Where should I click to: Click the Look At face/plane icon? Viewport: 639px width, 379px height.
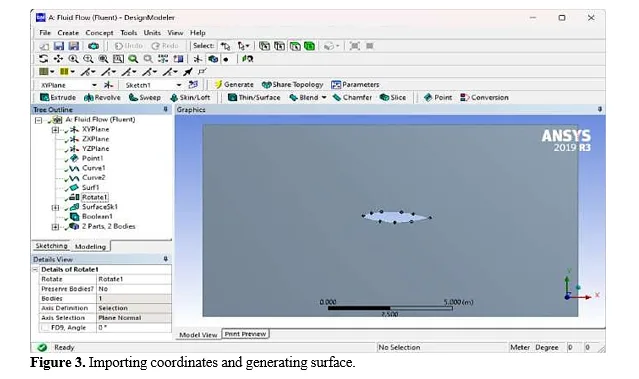click(x=247, y=59)
